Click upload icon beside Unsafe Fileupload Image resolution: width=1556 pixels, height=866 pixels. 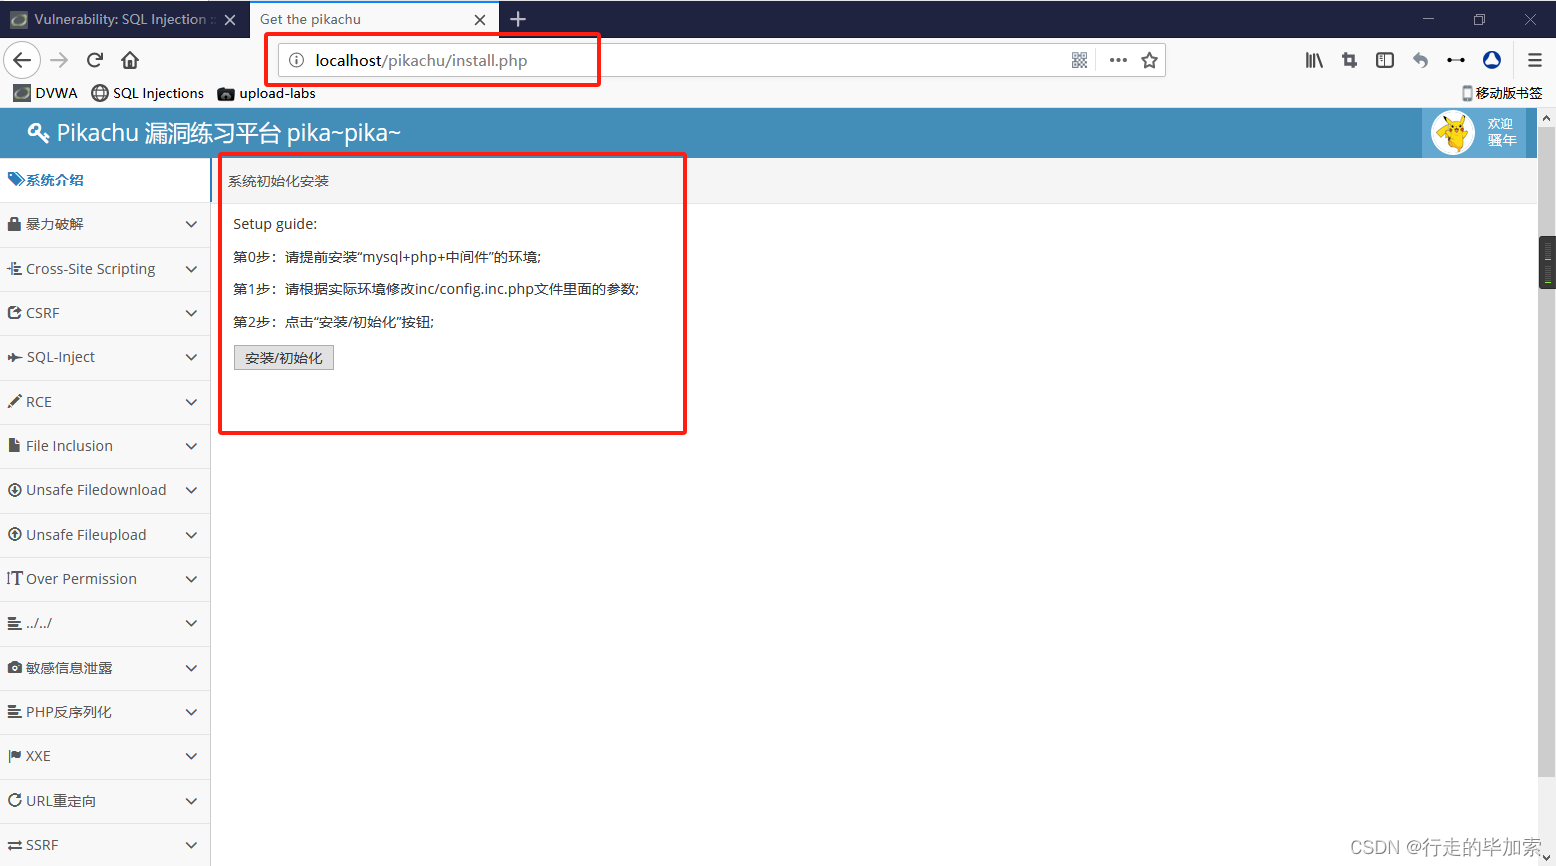coord(15,534)
